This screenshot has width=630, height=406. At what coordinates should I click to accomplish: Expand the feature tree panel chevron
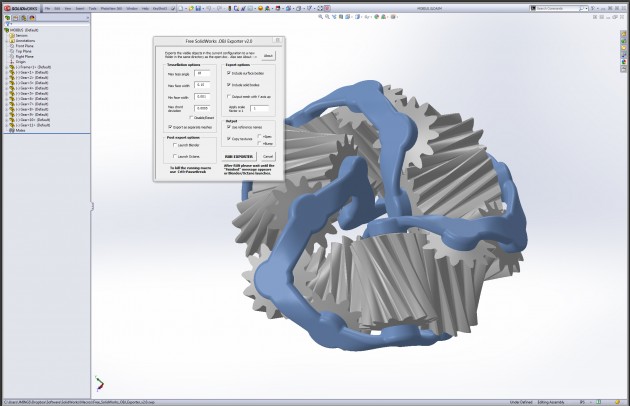click(x=88, y=18)
